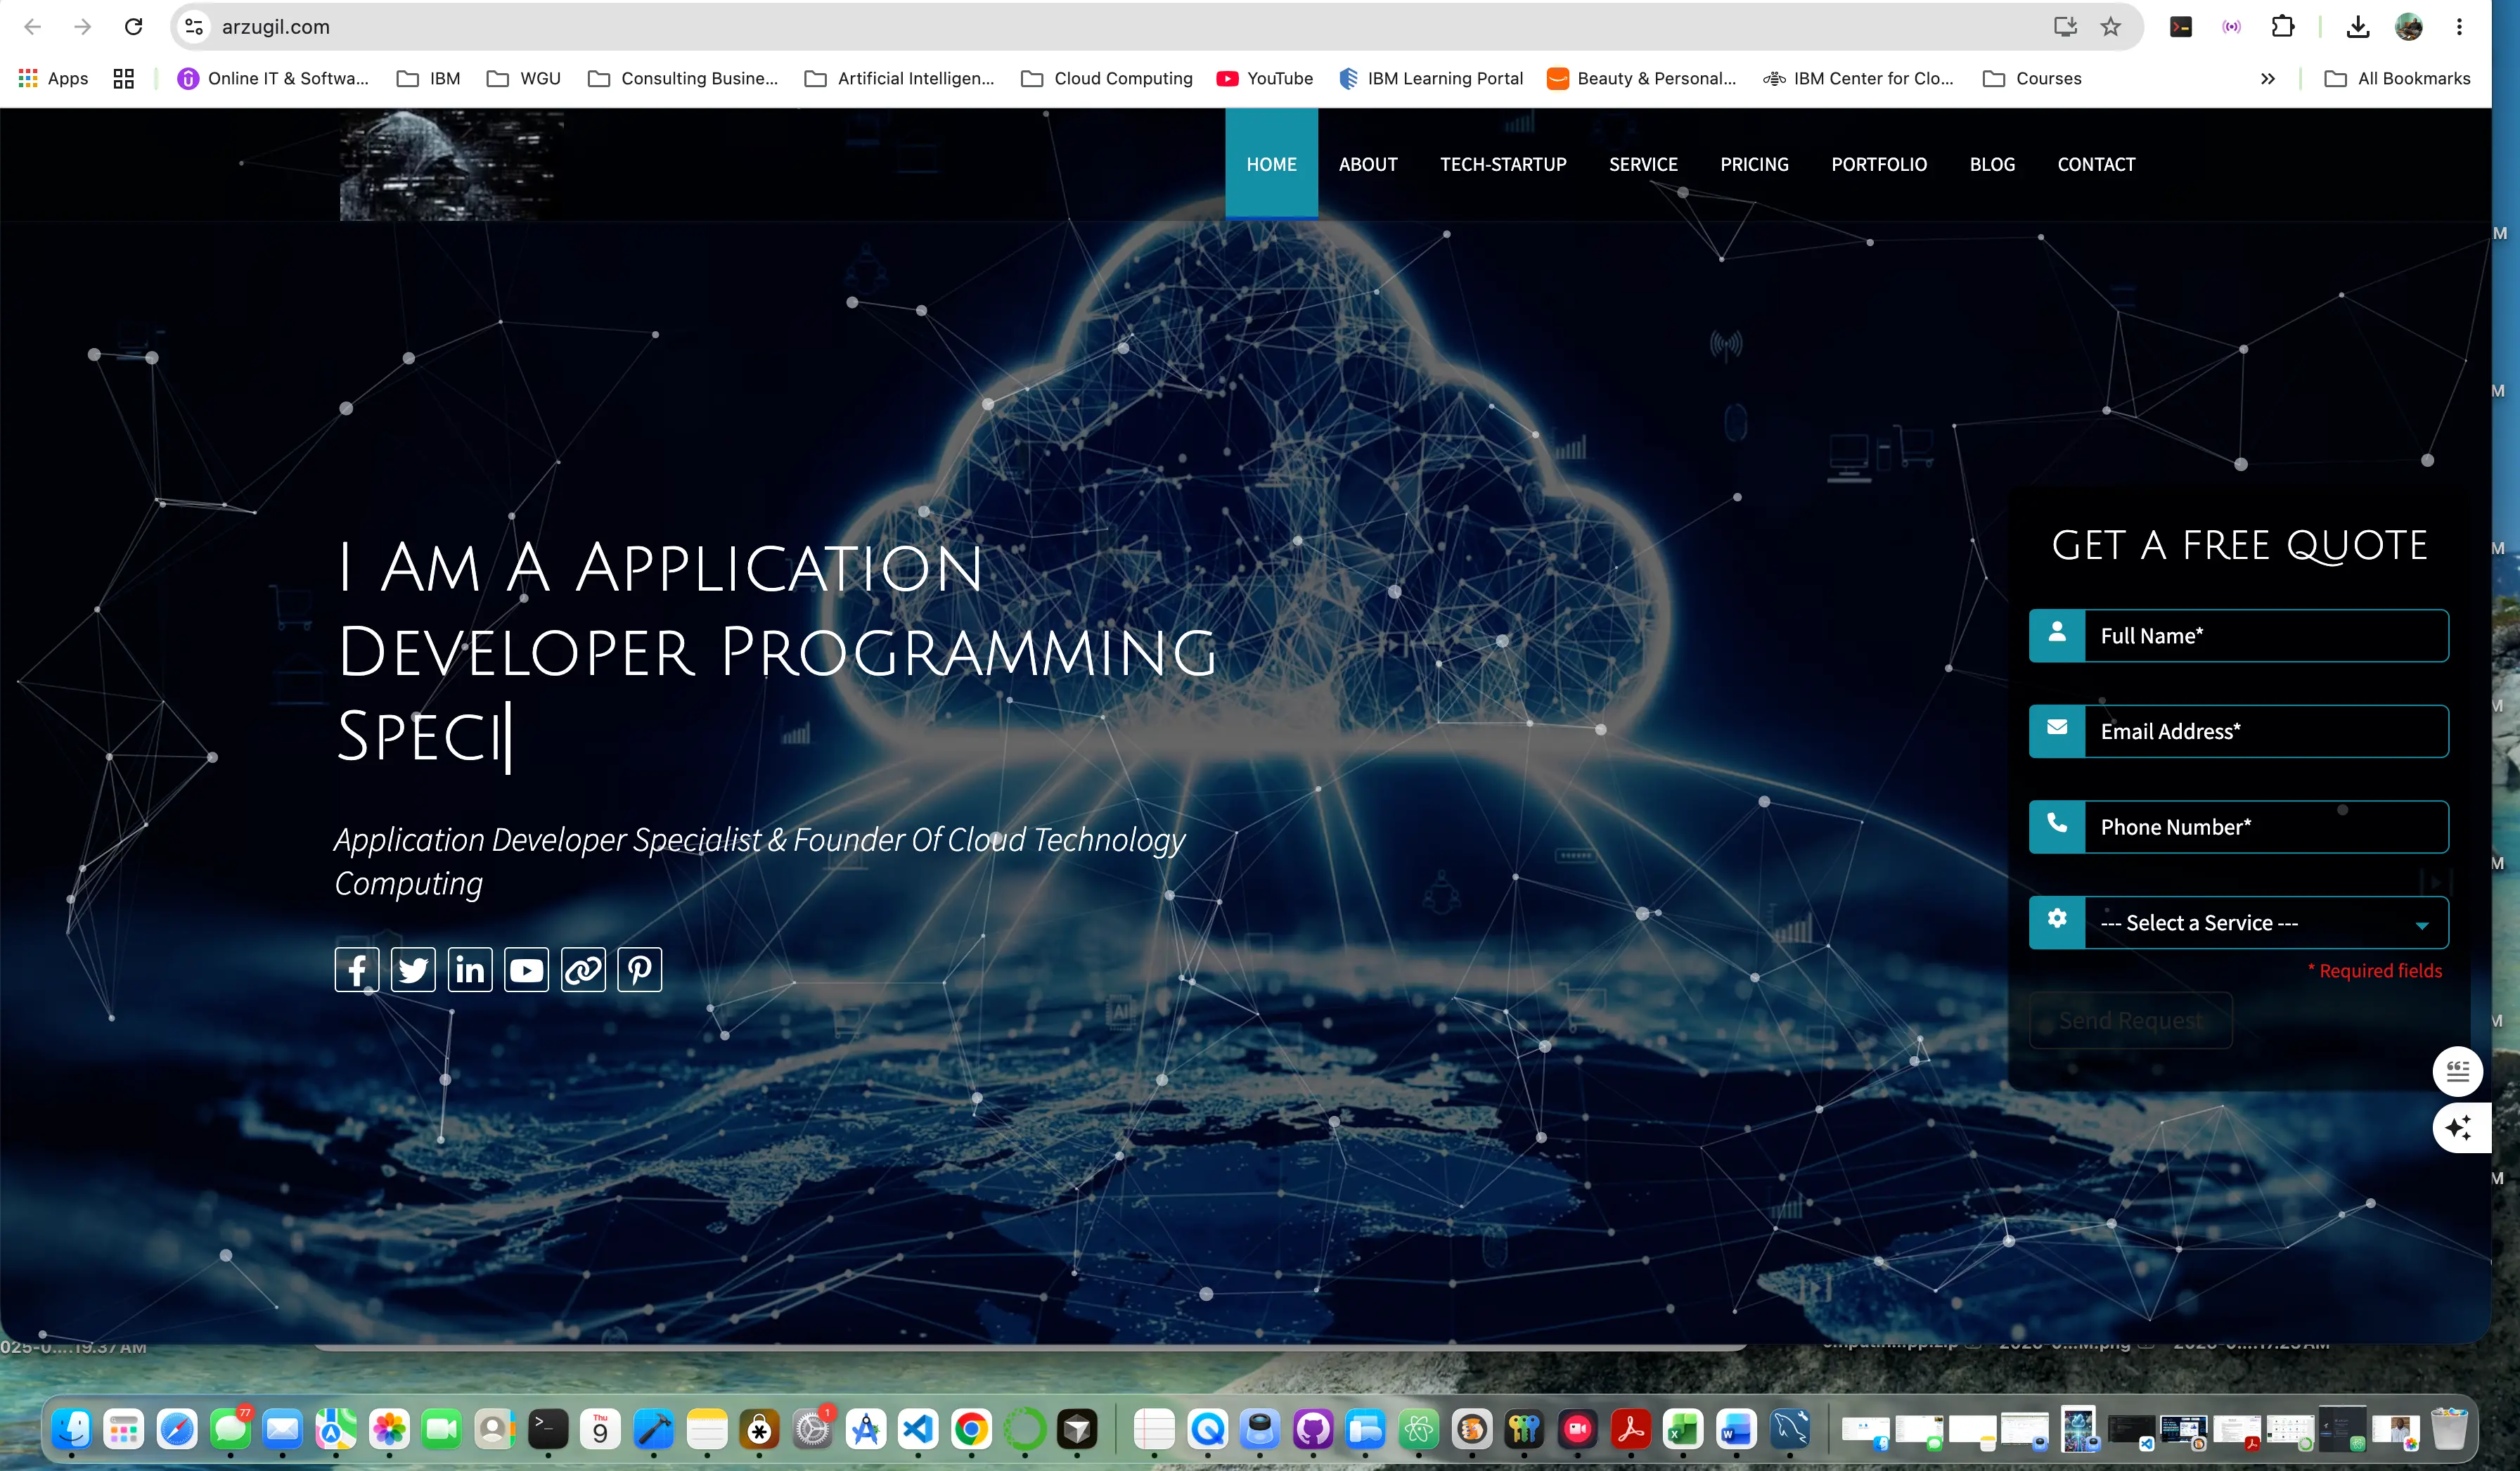Expand the Select a Service dropdown

point(2239,923)
